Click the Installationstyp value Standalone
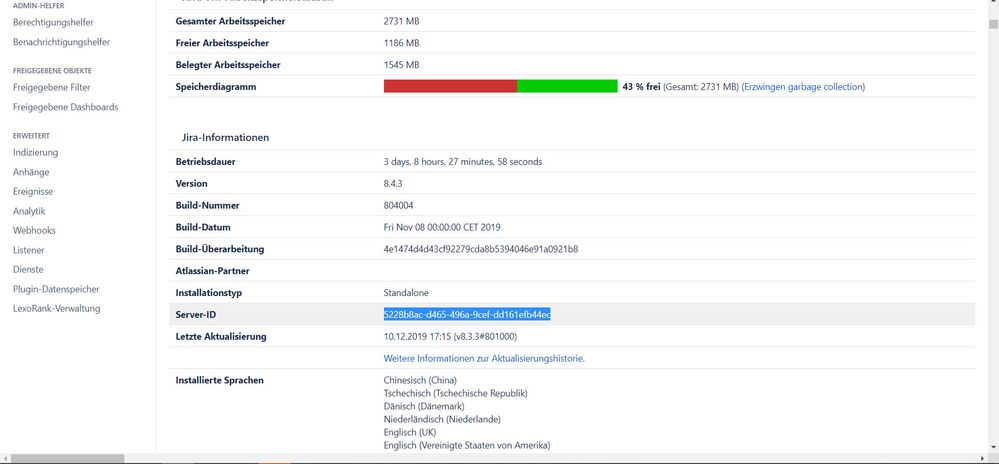 coord(406,293)
